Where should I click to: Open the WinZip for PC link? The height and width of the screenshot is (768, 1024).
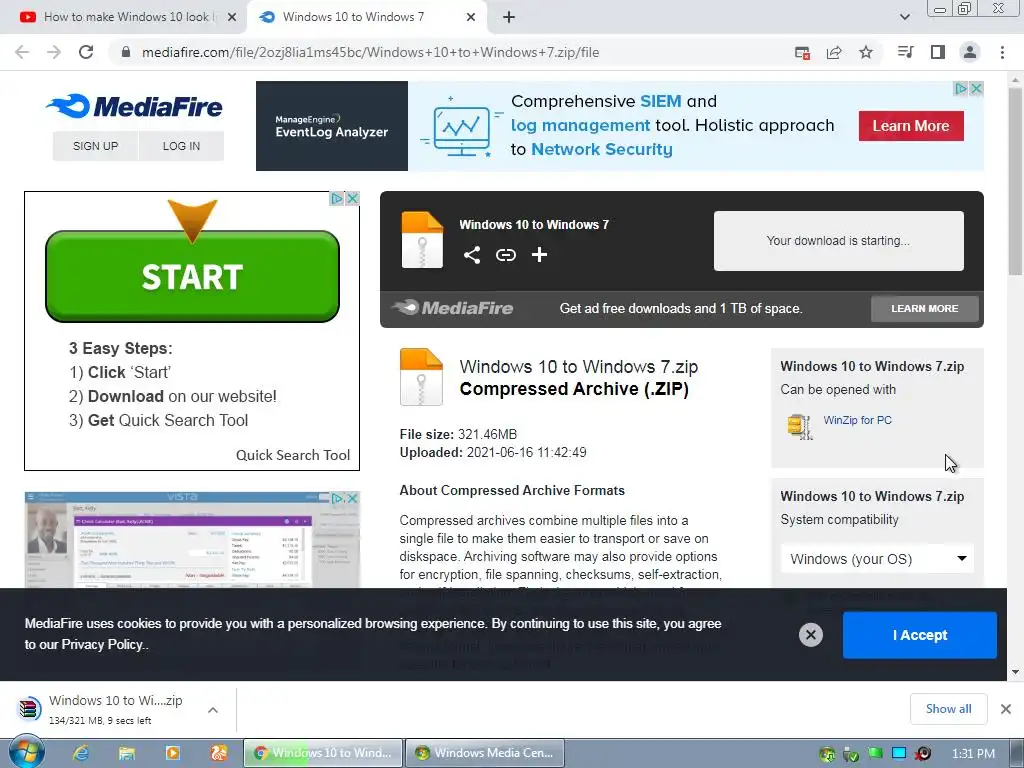coord(857,420)
